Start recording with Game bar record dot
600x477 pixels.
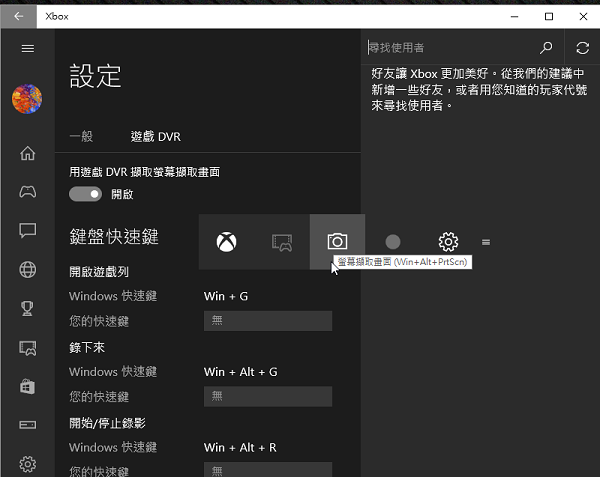click(x=393, y=242)
